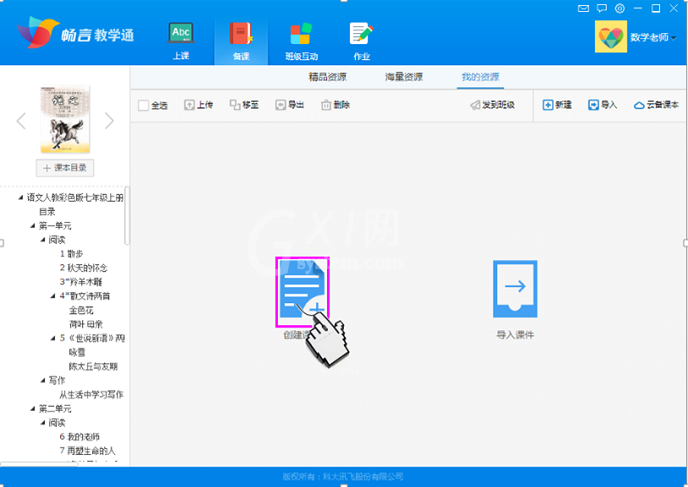Image resolution: width=688 pixels, height=487 pixels.
Task: Open the 备课 lesson-prep module icon
Action: click(241, 41)
